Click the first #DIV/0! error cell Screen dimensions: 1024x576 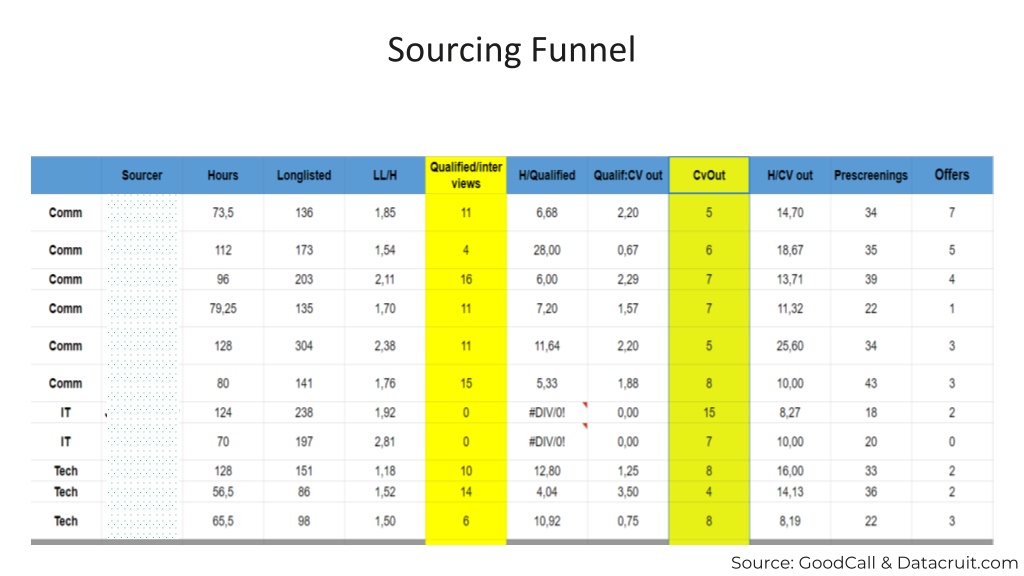[547, 413]
